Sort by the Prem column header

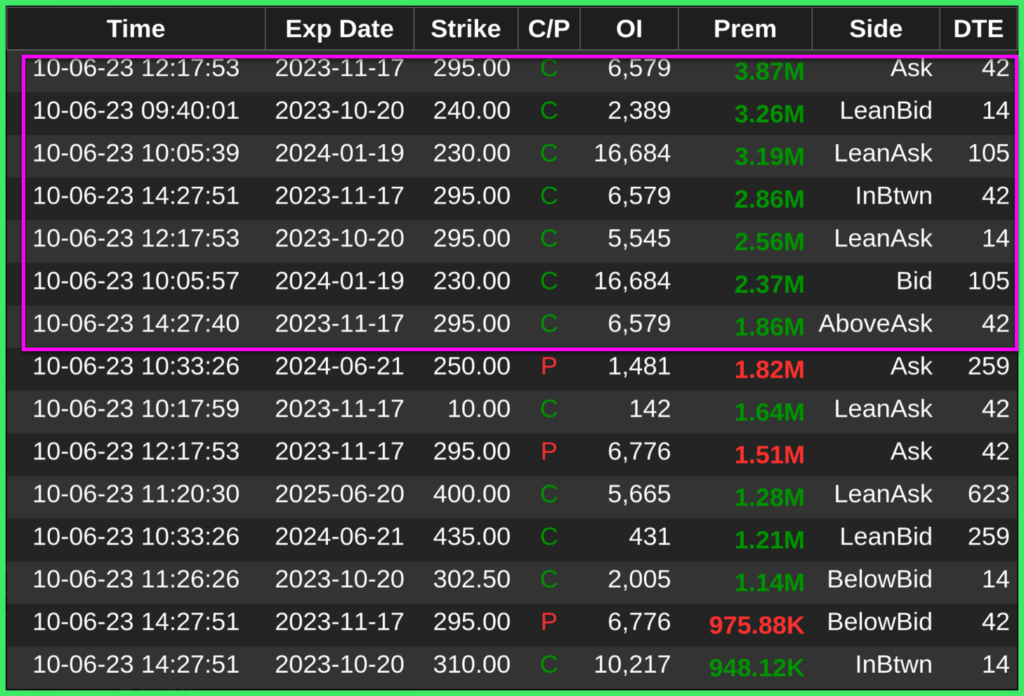(745, 29)
